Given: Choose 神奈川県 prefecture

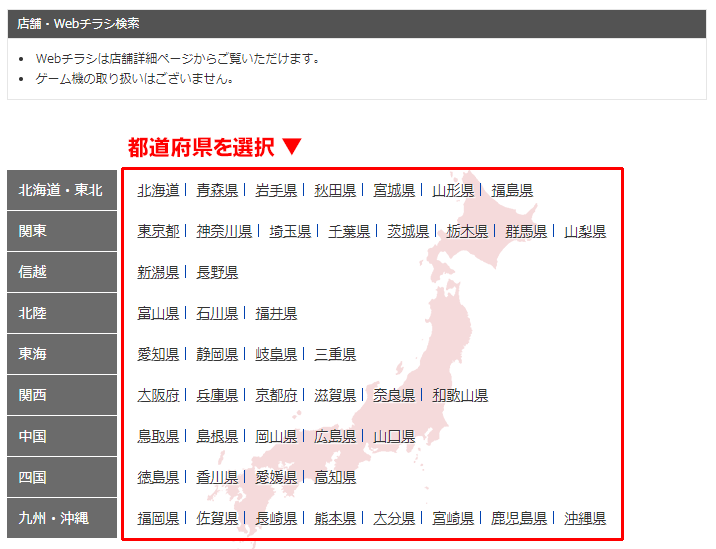Looking at the screenshot, I should coord(224,232).
